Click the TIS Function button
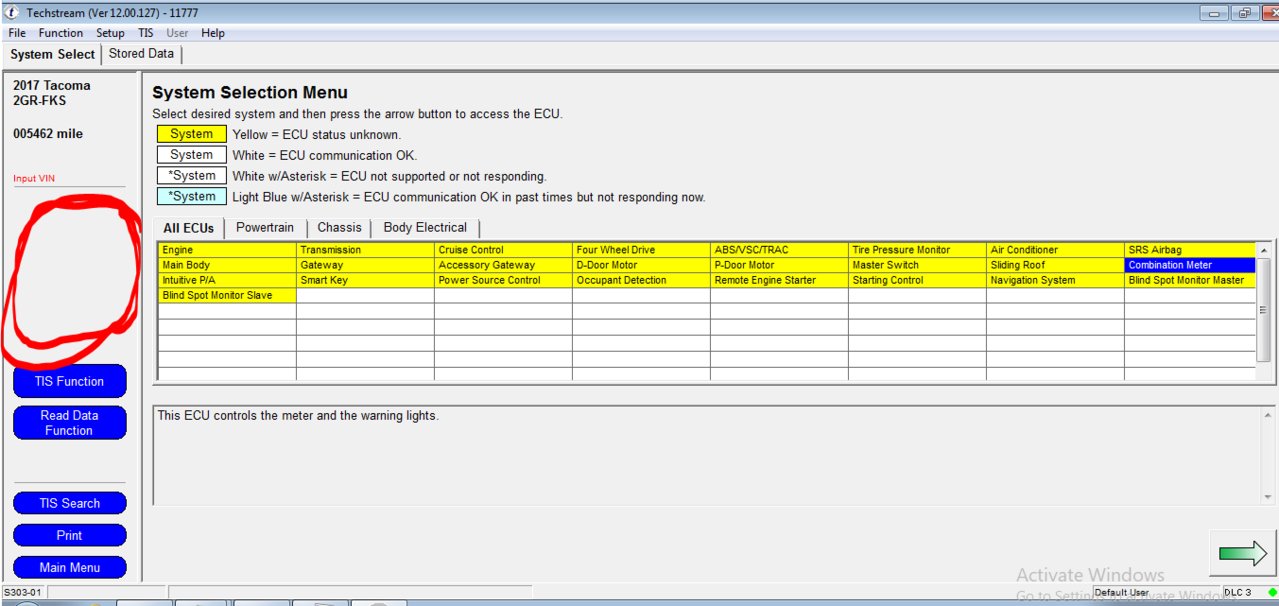 [70, 381]
